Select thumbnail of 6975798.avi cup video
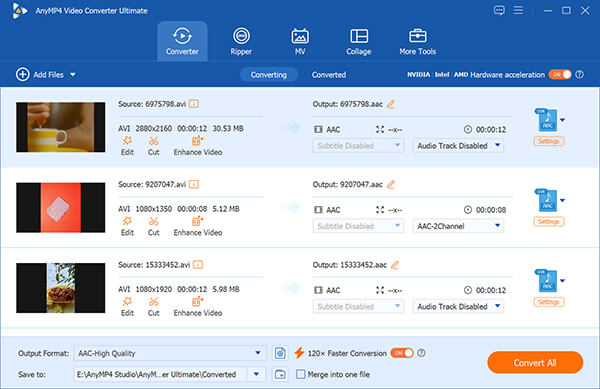This screenshot has width=600, height=389. [60, 127]
